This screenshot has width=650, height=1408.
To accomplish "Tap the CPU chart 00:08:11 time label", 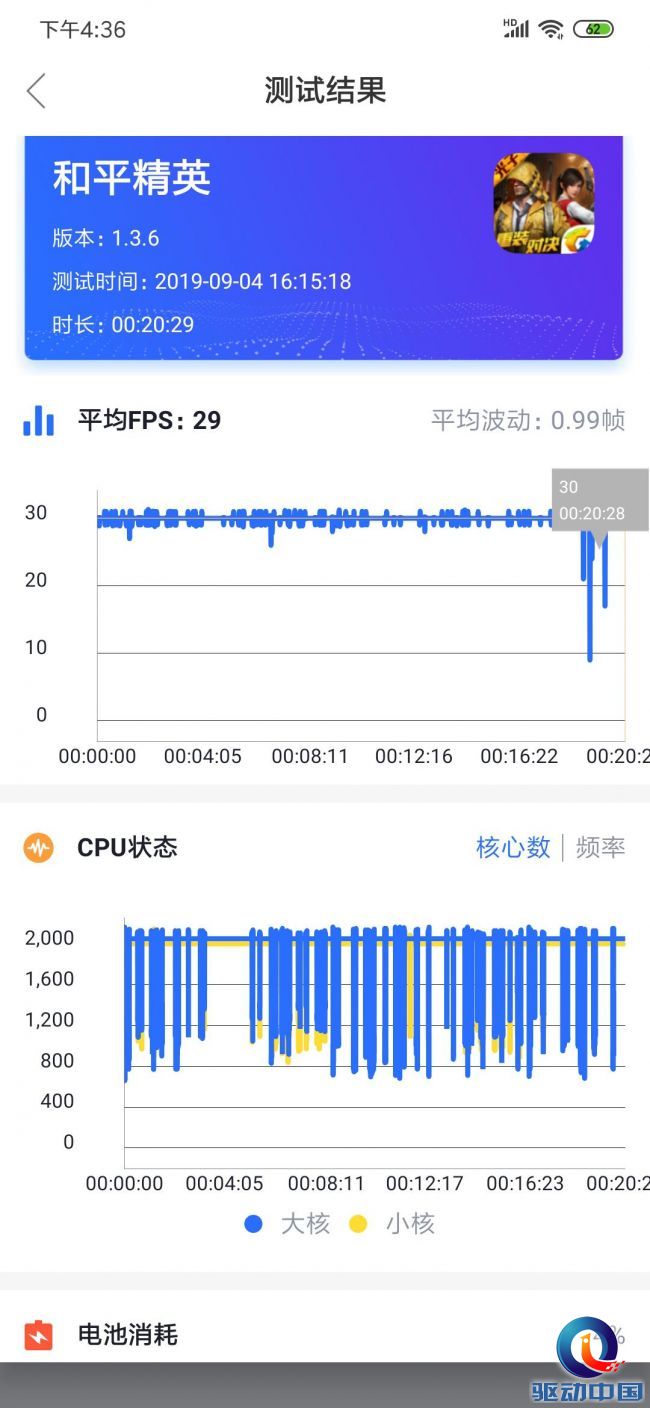I will pos(326,1183).
